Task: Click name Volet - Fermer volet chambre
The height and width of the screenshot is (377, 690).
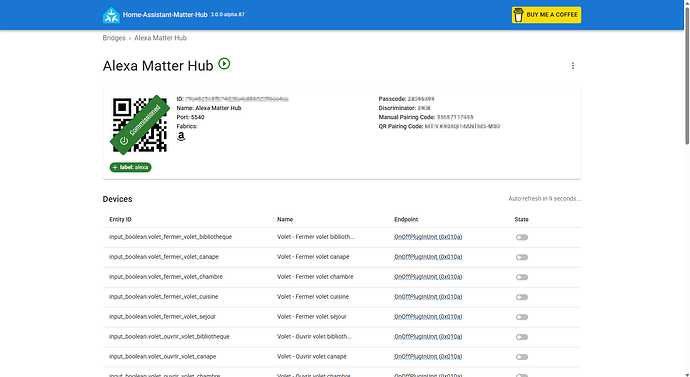Action: [x=315, y=277]
